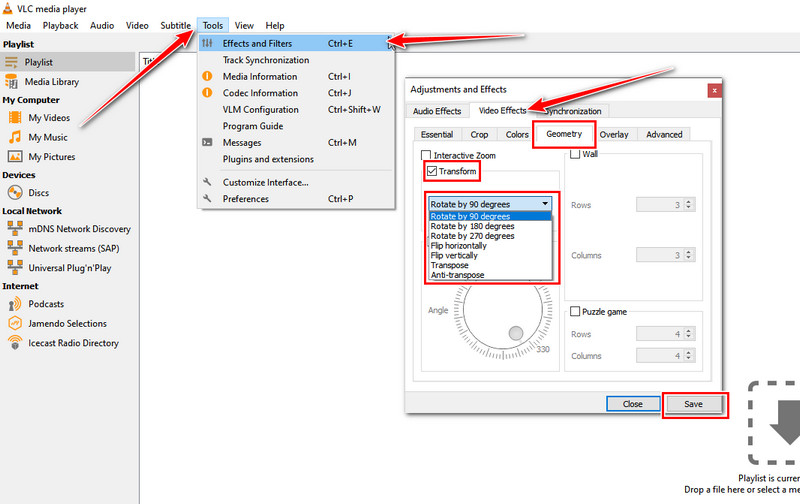This screenshot has height=504, width=800.
Task: Choose Transpose option
Action: [x=490, y=265]
